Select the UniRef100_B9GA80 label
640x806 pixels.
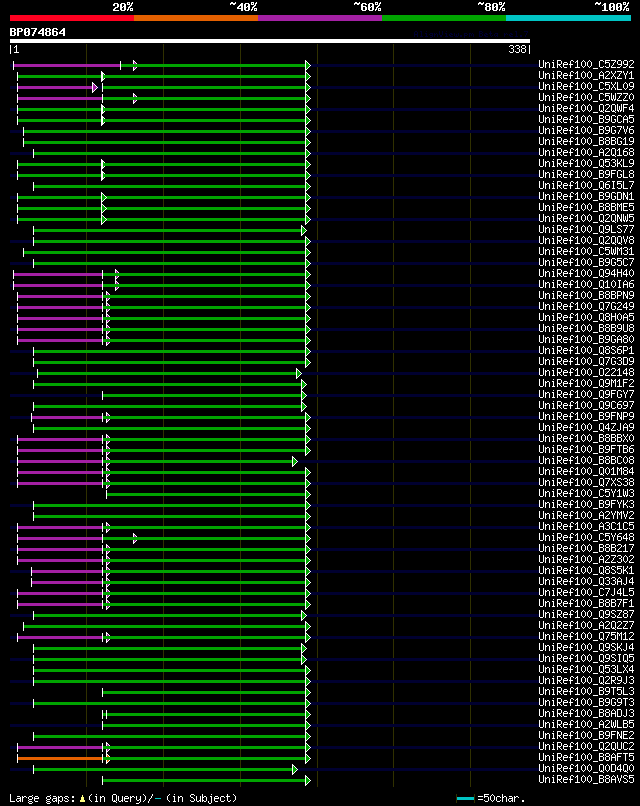586,340
